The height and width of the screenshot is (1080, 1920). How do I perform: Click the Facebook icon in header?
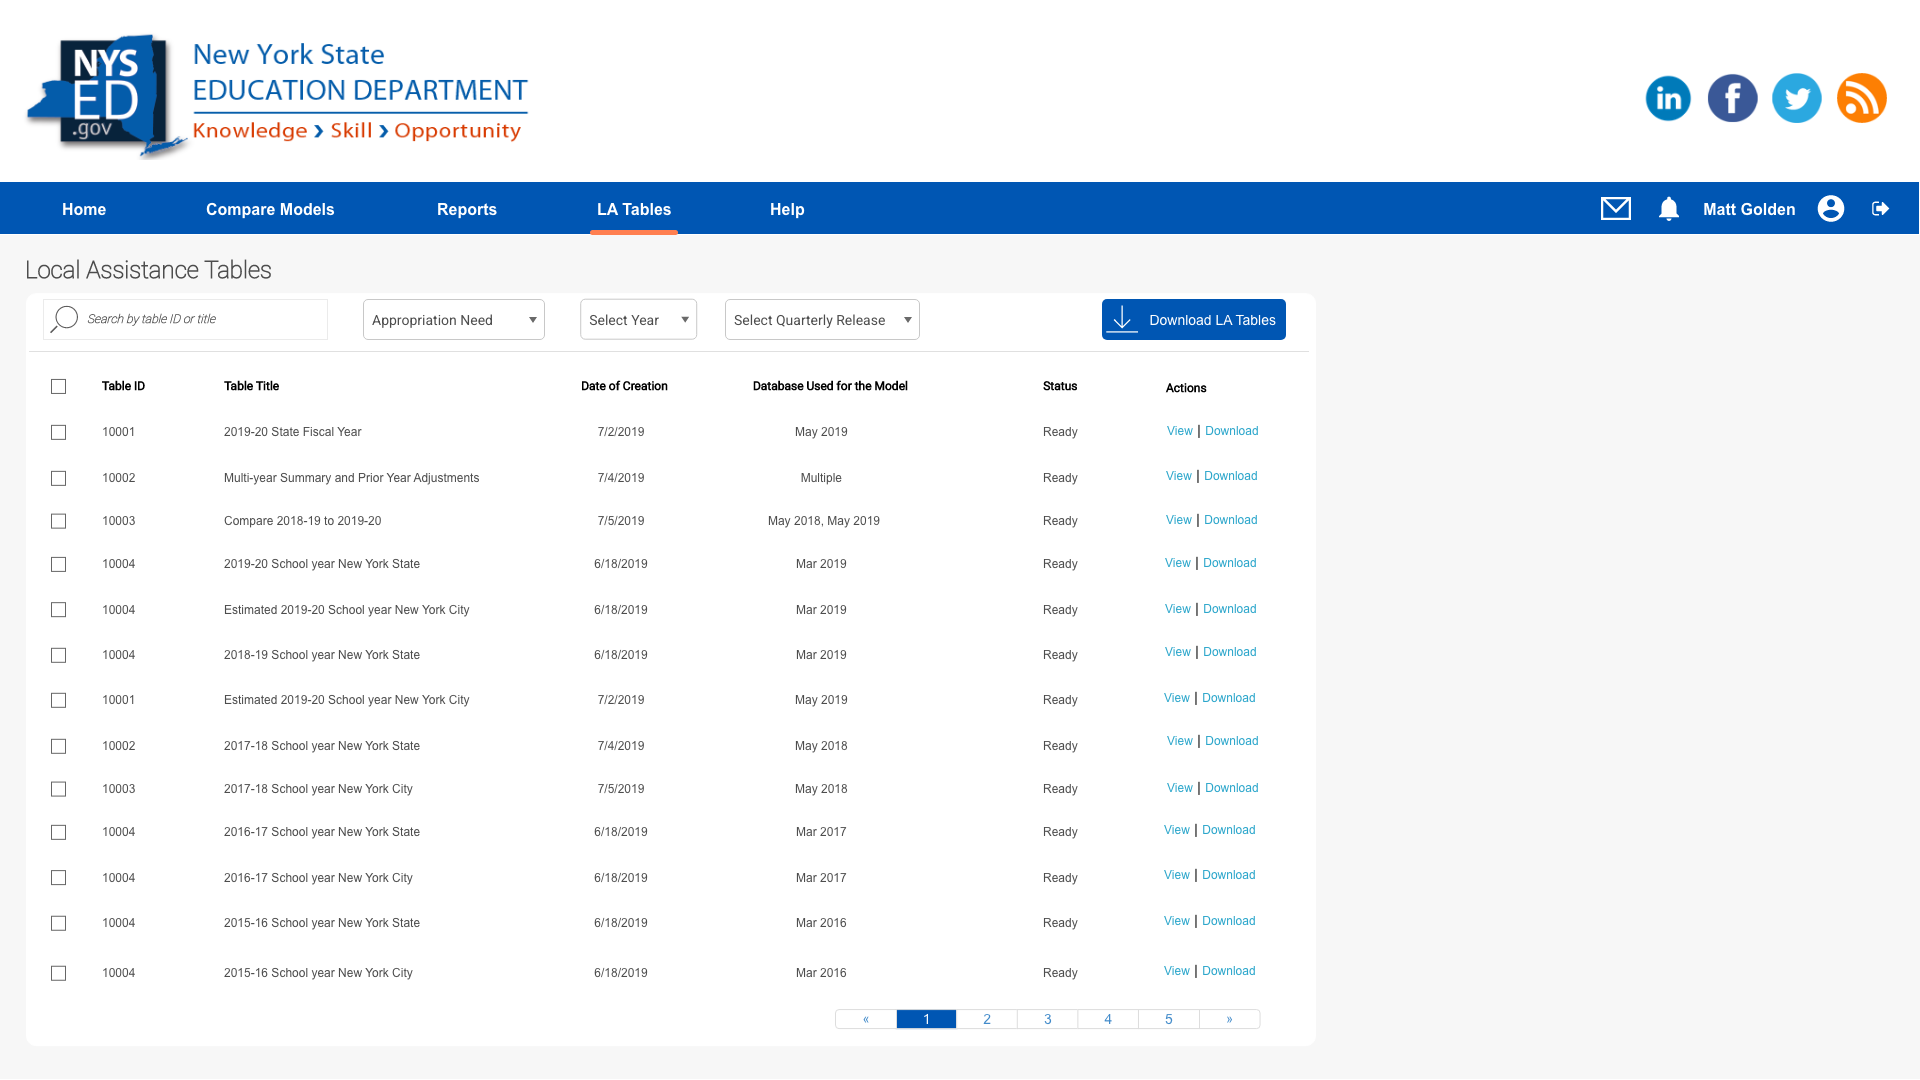tap(1732, 98)
